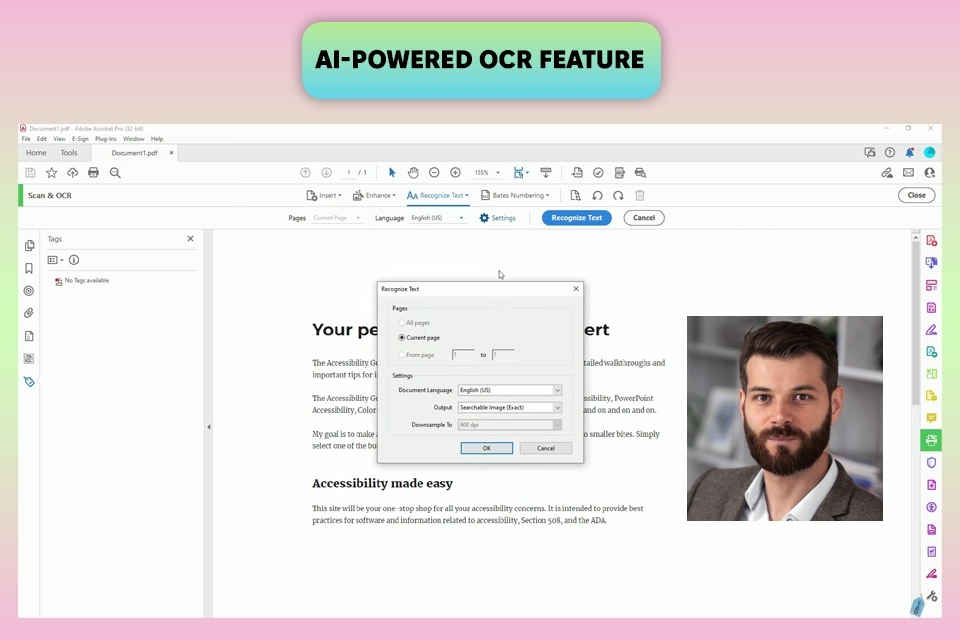The image size is (960, 640).
Task: Close the Document1.pdf tab
Action: (171, 152)
